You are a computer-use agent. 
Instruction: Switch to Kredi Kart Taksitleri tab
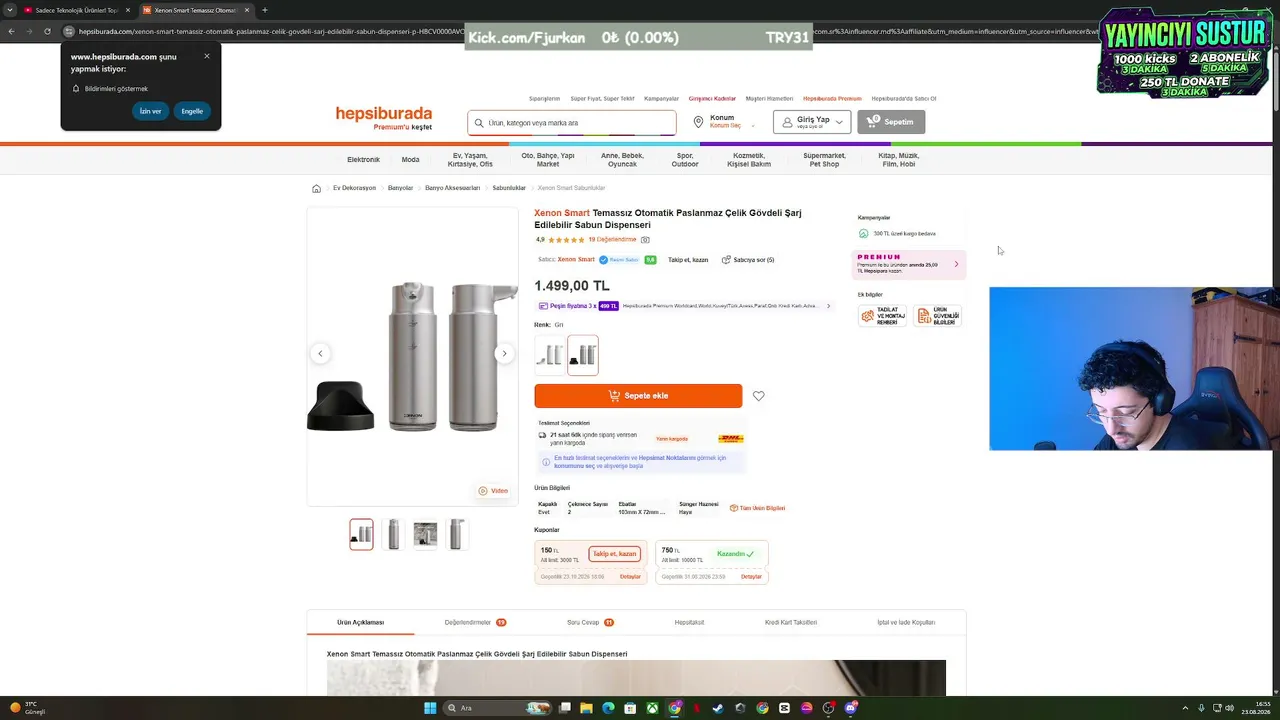click(791, 622)
